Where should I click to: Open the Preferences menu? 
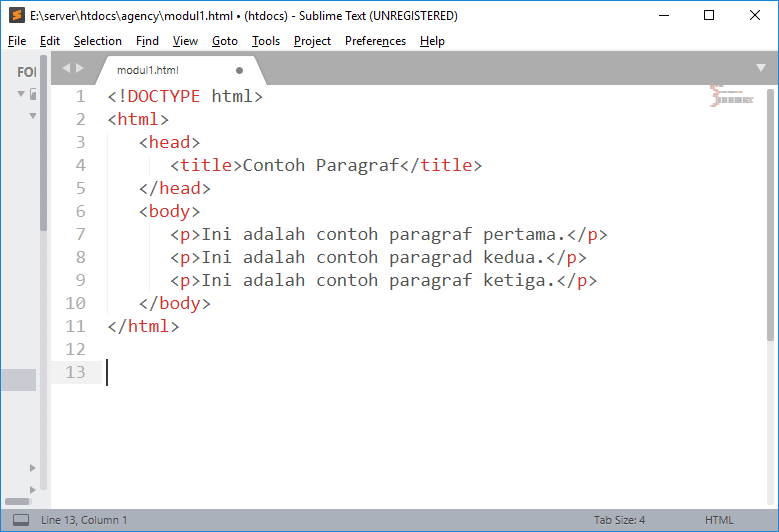point(375,41)
